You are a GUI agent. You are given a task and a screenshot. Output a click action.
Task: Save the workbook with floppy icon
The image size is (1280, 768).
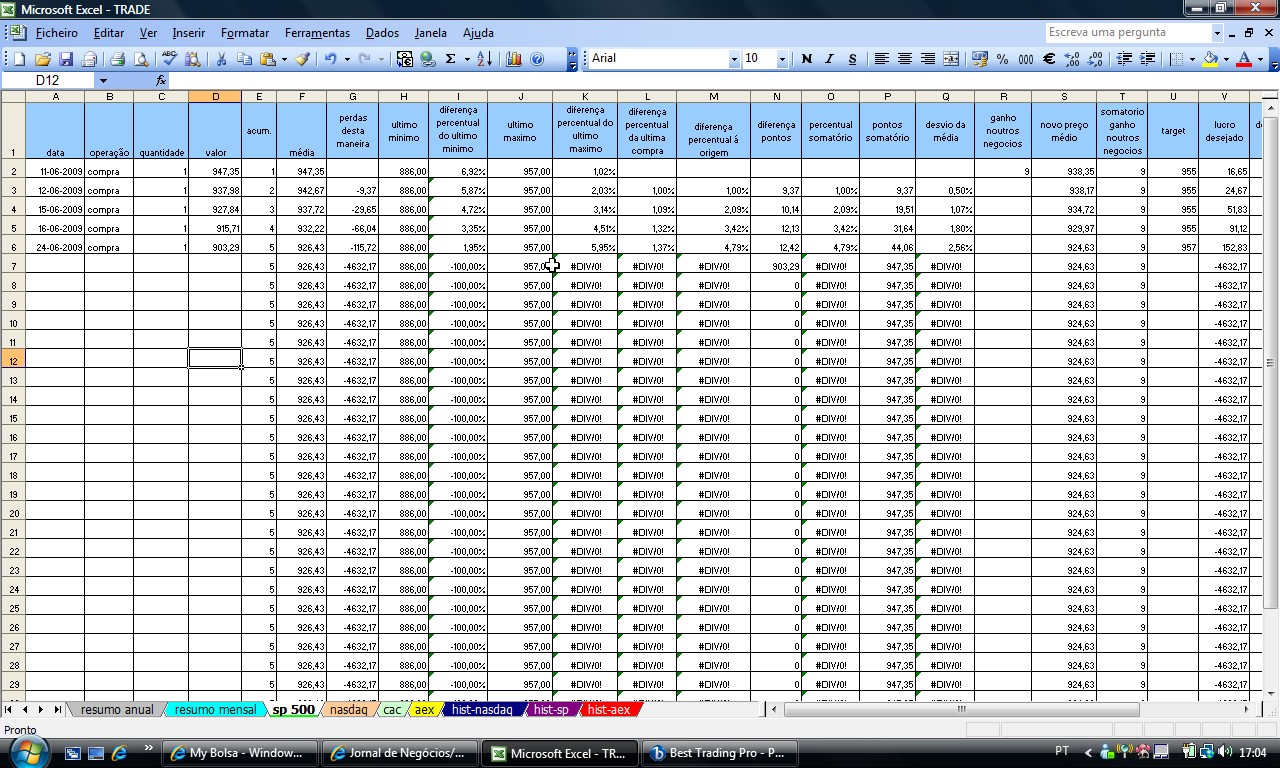click(x=66, y=59)
